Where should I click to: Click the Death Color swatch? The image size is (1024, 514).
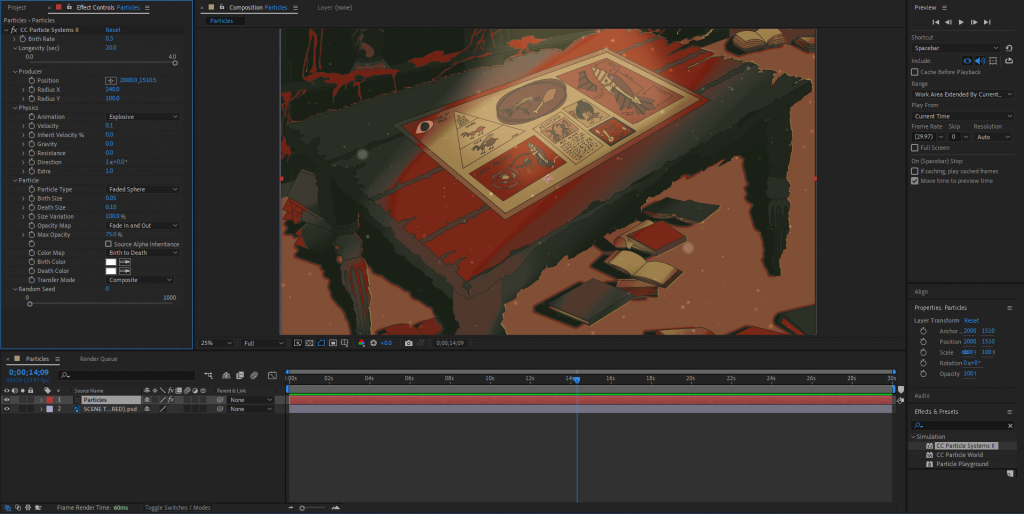[x=111, y=271]
